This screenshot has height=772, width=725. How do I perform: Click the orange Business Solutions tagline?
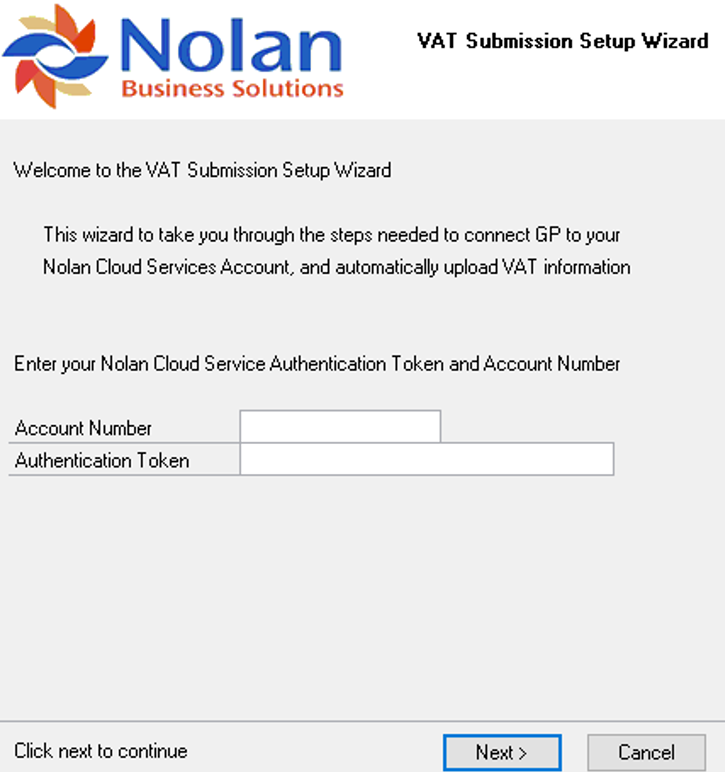pos(232,89)
